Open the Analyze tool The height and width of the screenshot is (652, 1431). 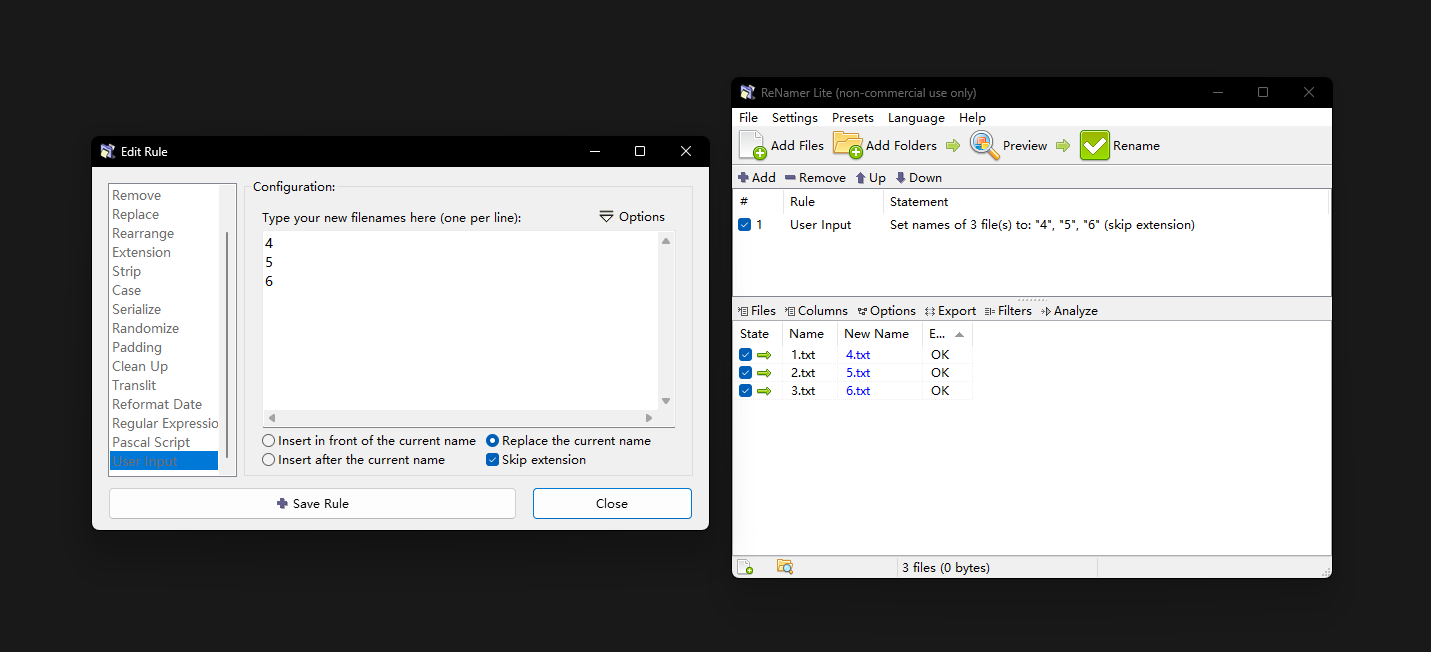(x=1069, y=311)
